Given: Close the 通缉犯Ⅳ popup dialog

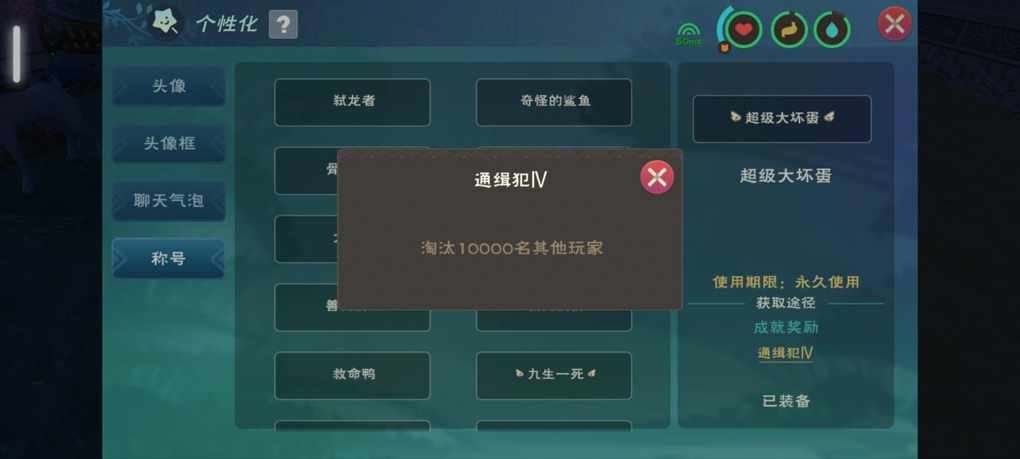Looking at the screenshot, I should coord(656,177).
